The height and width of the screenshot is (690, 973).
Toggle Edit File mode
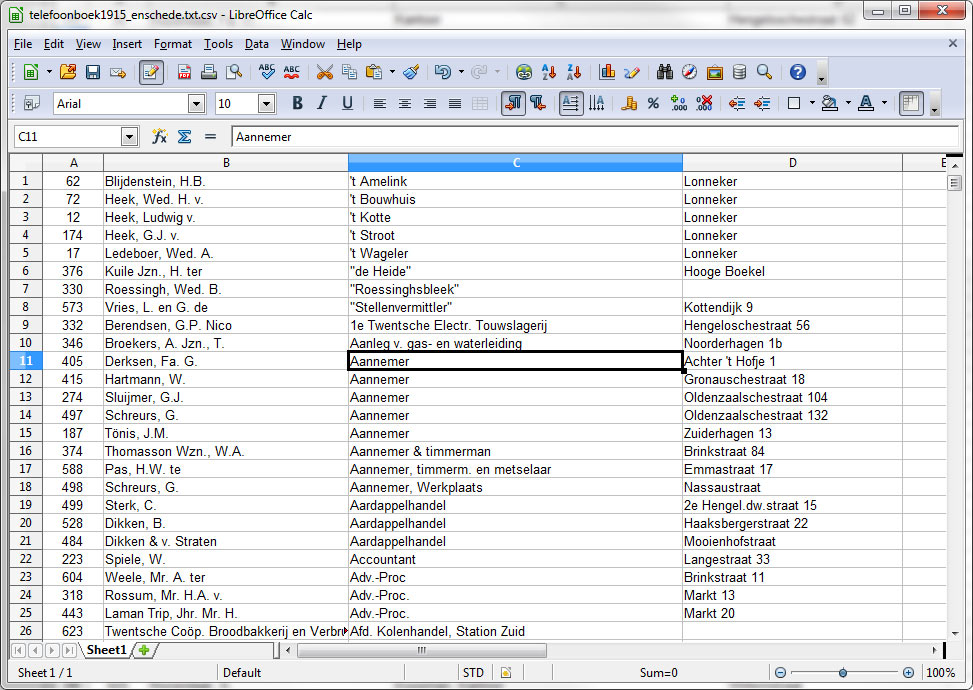(x=151, y=72)
